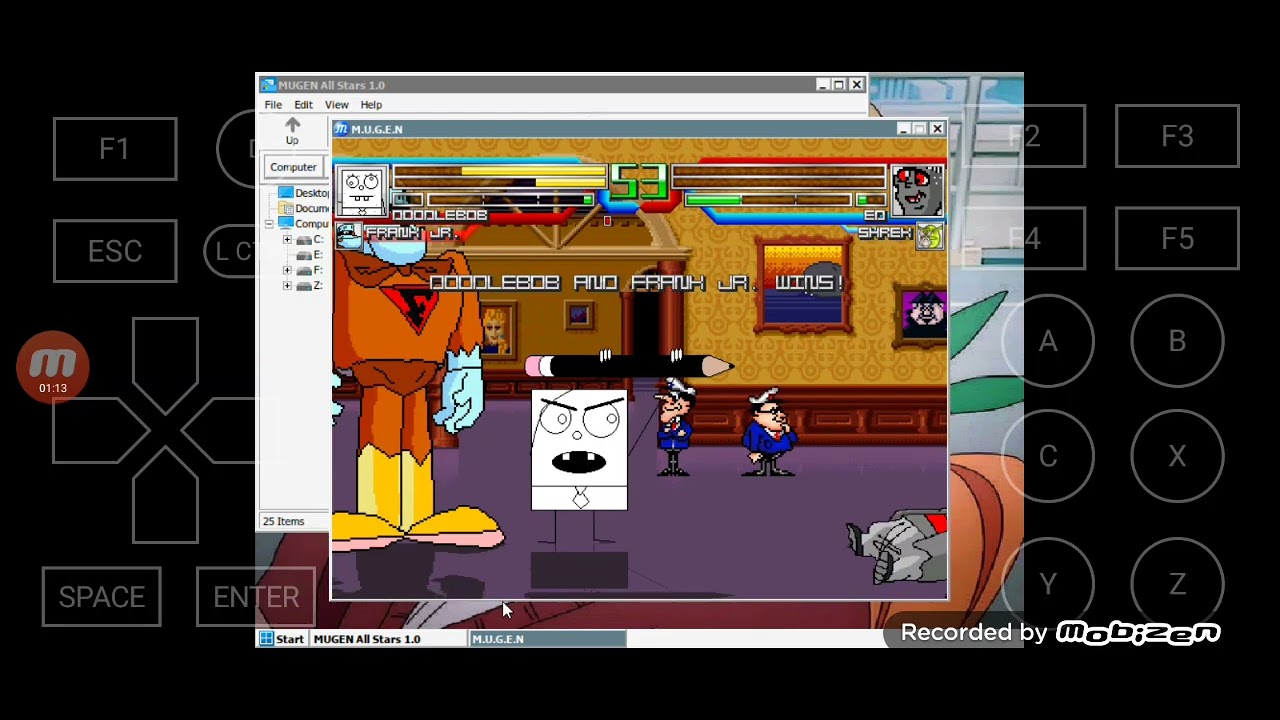The image size is (1280, 720).
Task: Switch to the M.U.G.E.N taskbar item
Action: pyautogui.click(x=547, y=639)
